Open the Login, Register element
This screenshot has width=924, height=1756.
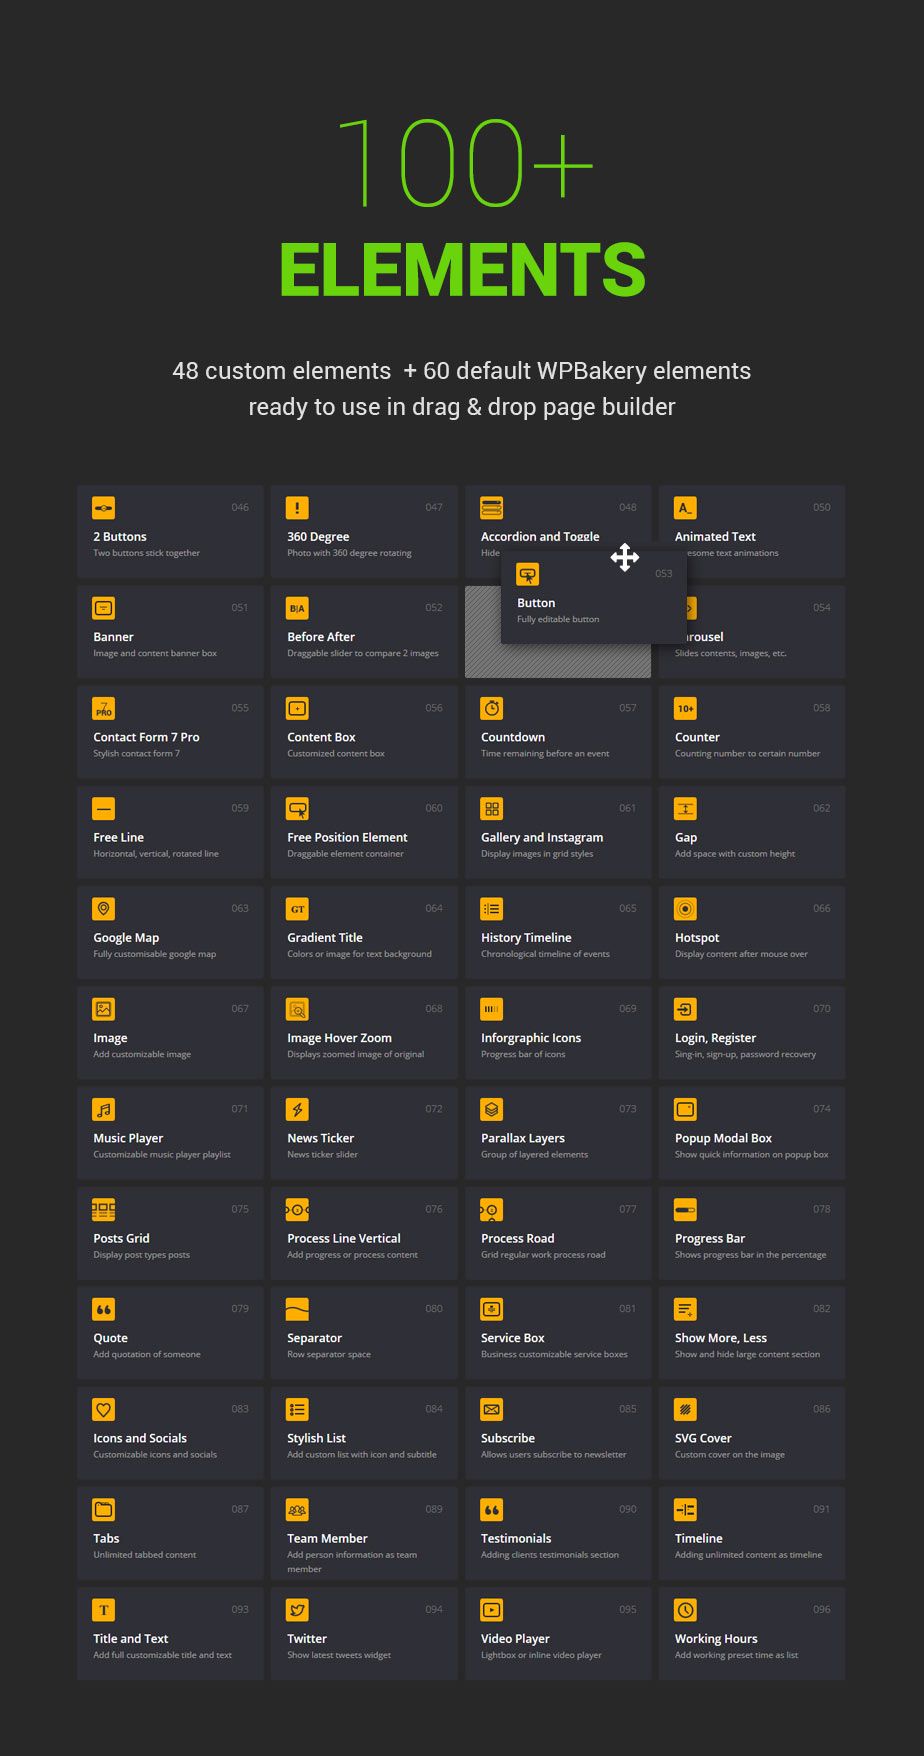(x=751, y=1032)
